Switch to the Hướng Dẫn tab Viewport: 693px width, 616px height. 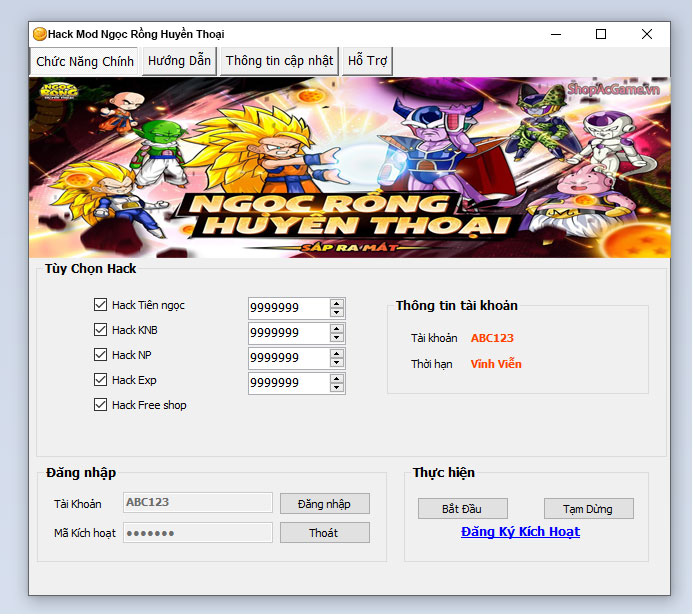pos(179,61)
